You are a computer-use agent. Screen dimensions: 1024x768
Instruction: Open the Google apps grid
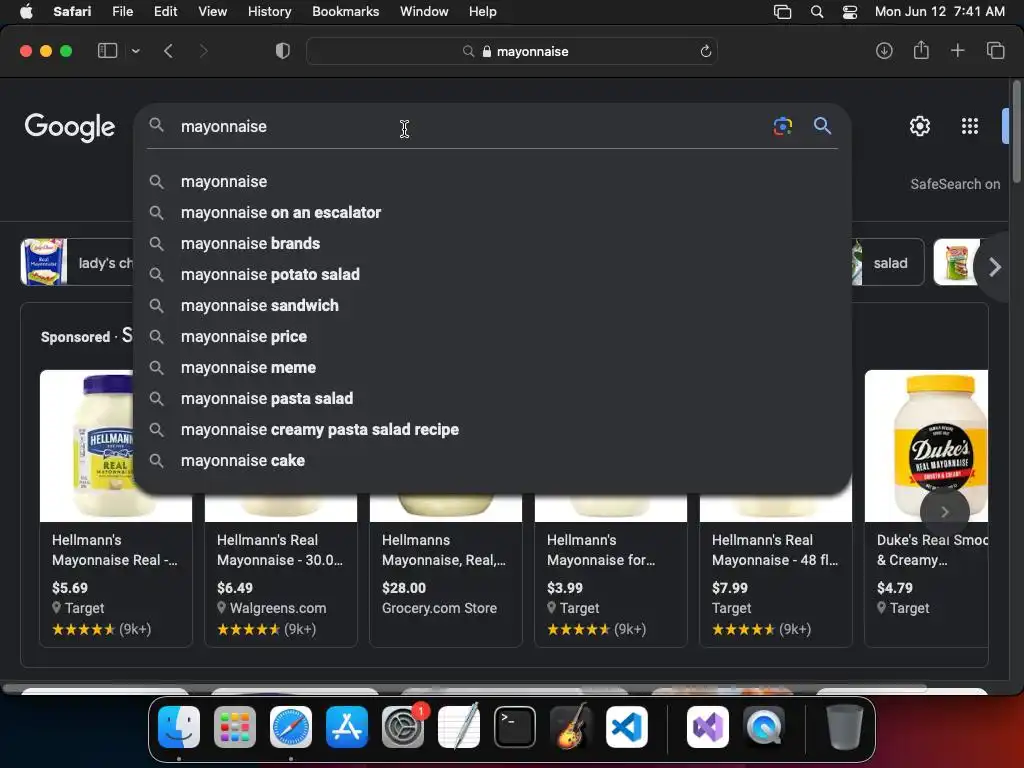[970, 126]
